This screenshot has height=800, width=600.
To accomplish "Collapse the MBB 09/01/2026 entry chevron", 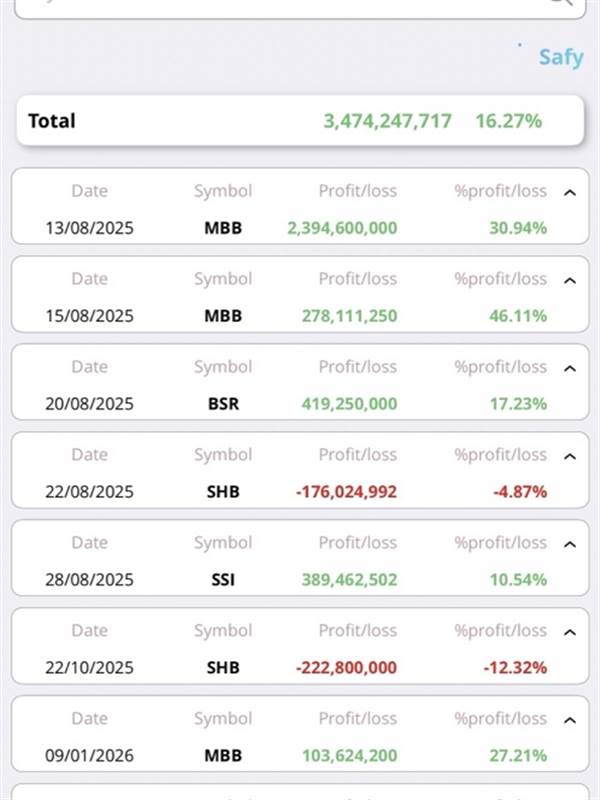I will (x=570, y=720).
